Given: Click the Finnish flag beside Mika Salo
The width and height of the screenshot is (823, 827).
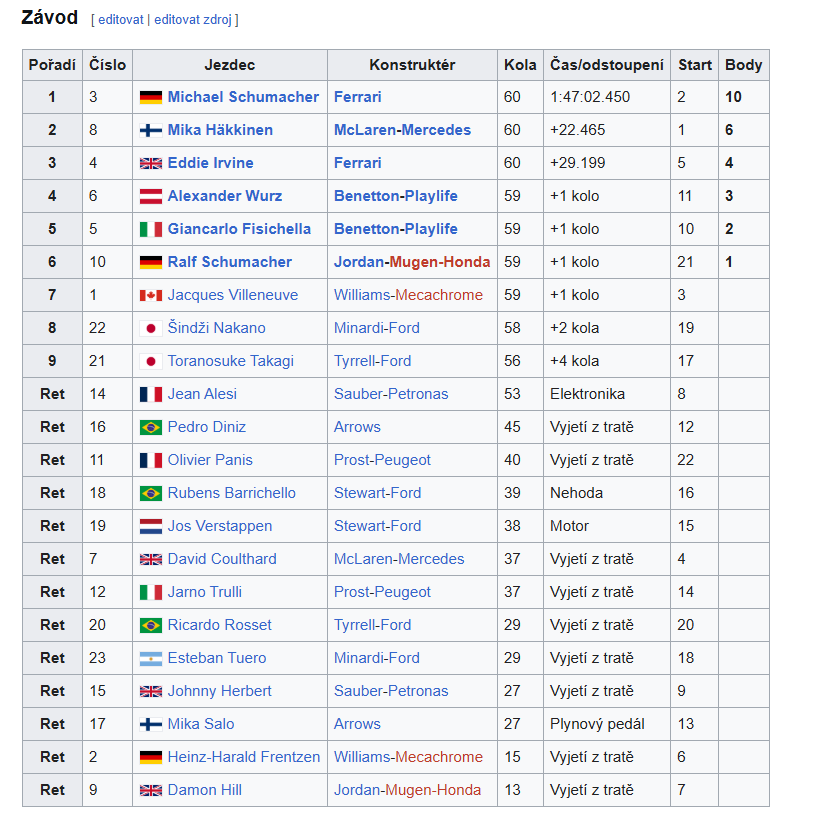Looking at the screenshot, I should 150,724.
